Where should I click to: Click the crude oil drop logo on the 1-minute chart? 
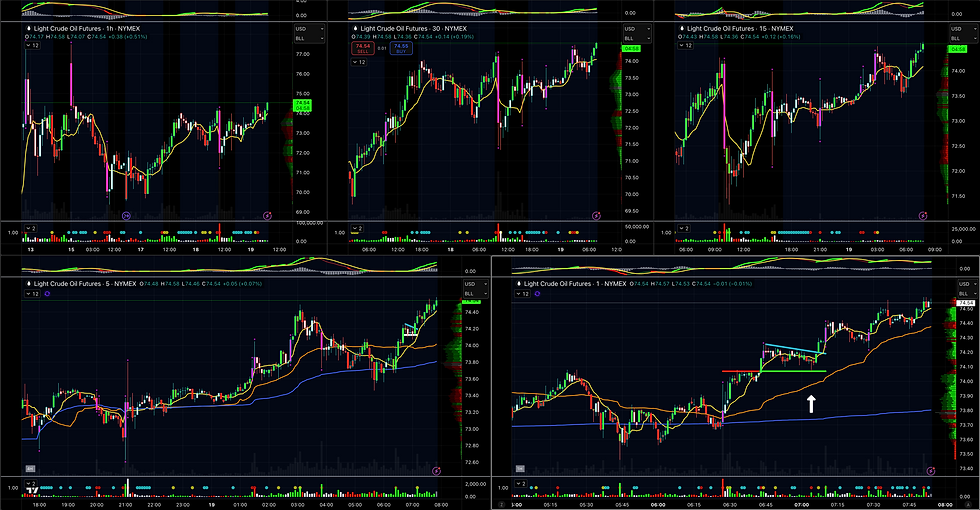[518, 284]
